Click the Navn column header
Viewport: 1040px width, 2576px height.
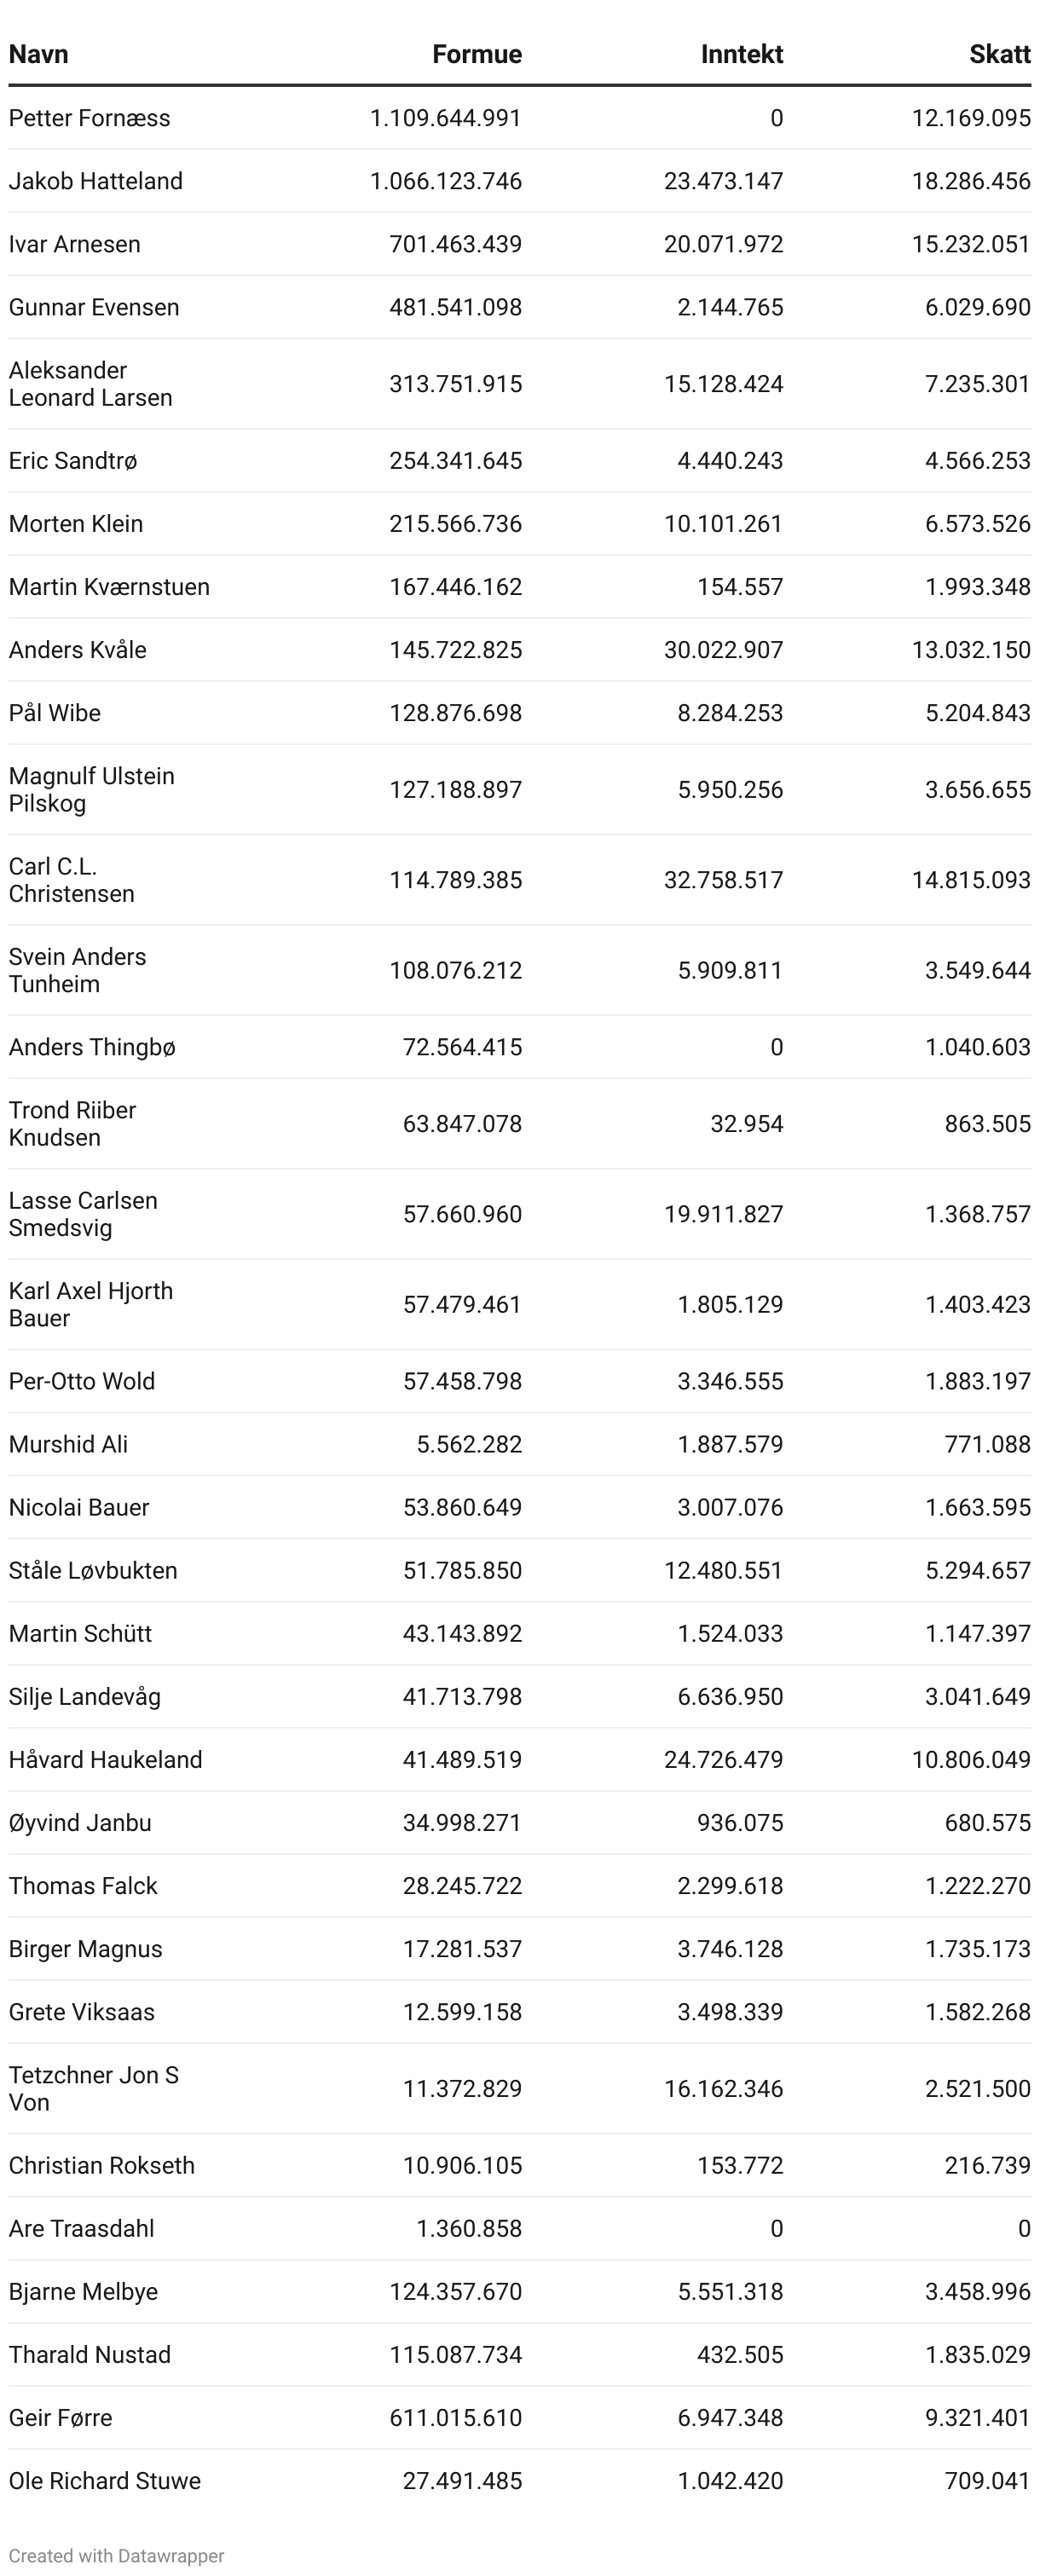point(39,54)
